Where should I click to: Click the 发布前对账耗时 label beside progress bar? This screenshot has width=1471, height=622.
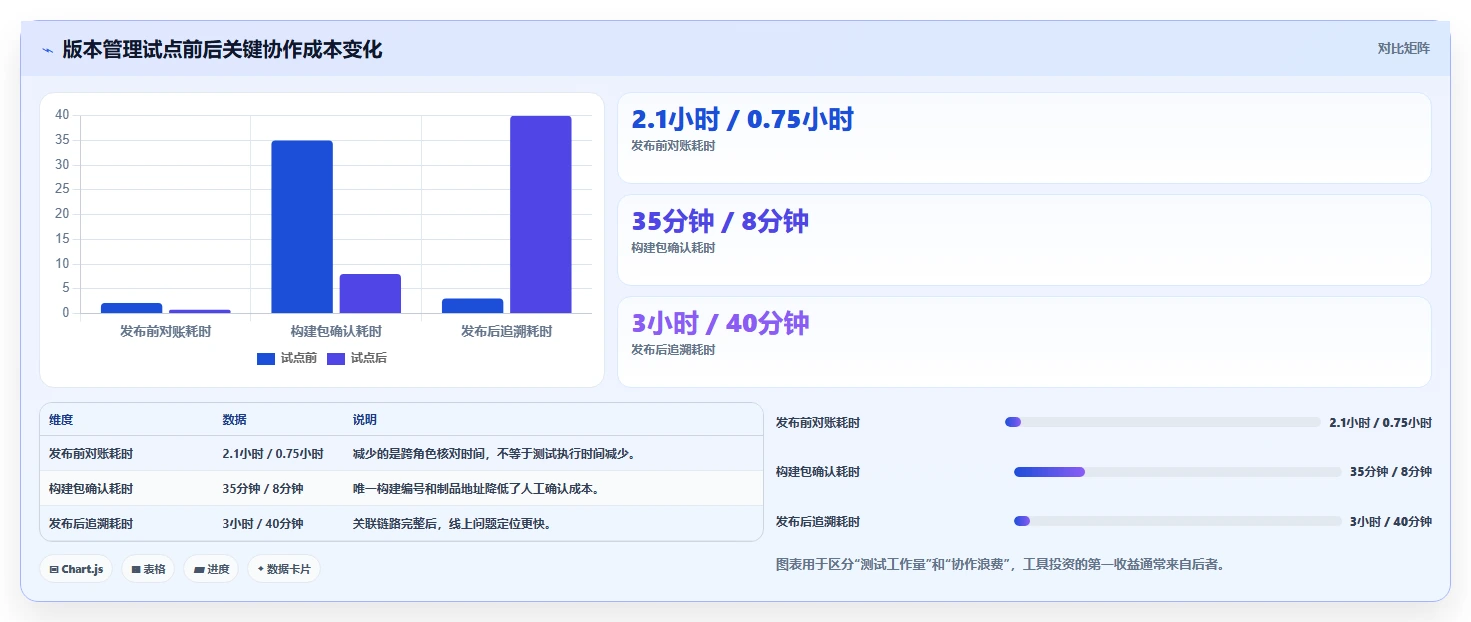(818, 423)
